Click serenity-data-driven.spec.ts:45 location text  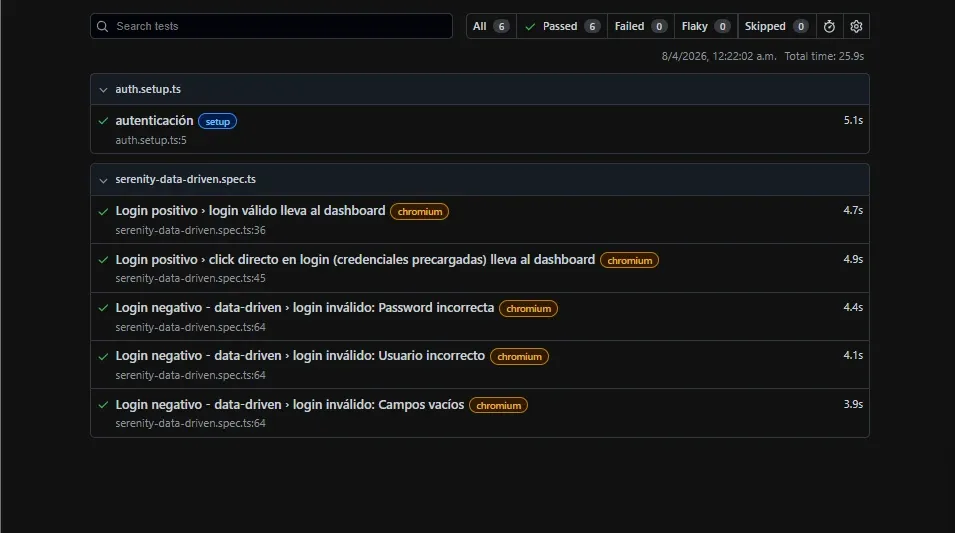(191, 278)
